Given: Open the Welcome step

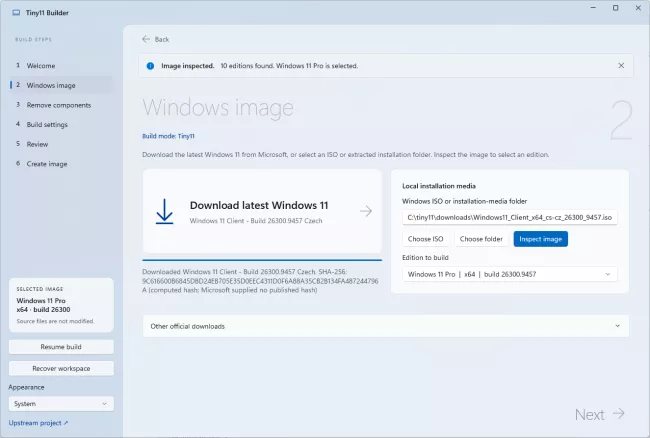Looking at the screenshot, I should [61, 65].
